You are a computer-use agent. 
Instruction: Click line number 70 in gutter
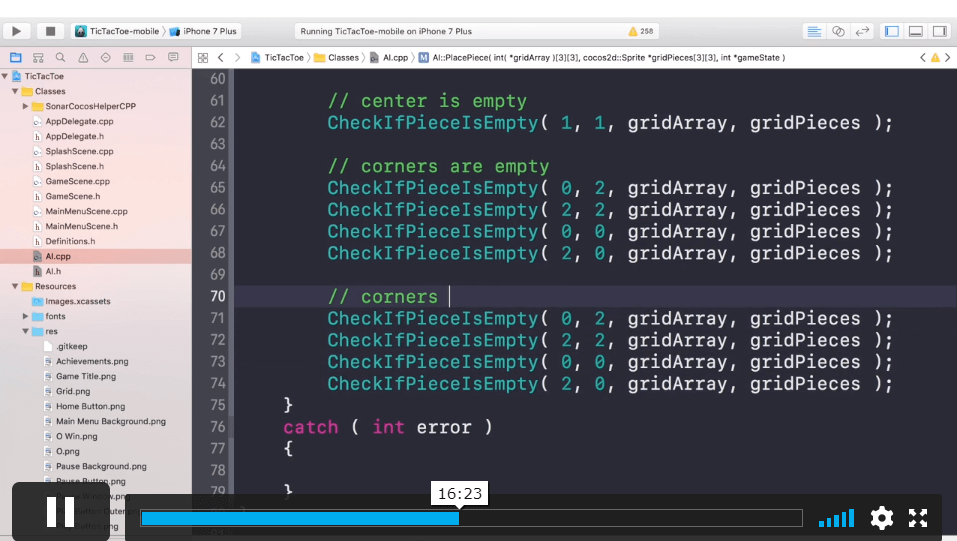point(218,296)
